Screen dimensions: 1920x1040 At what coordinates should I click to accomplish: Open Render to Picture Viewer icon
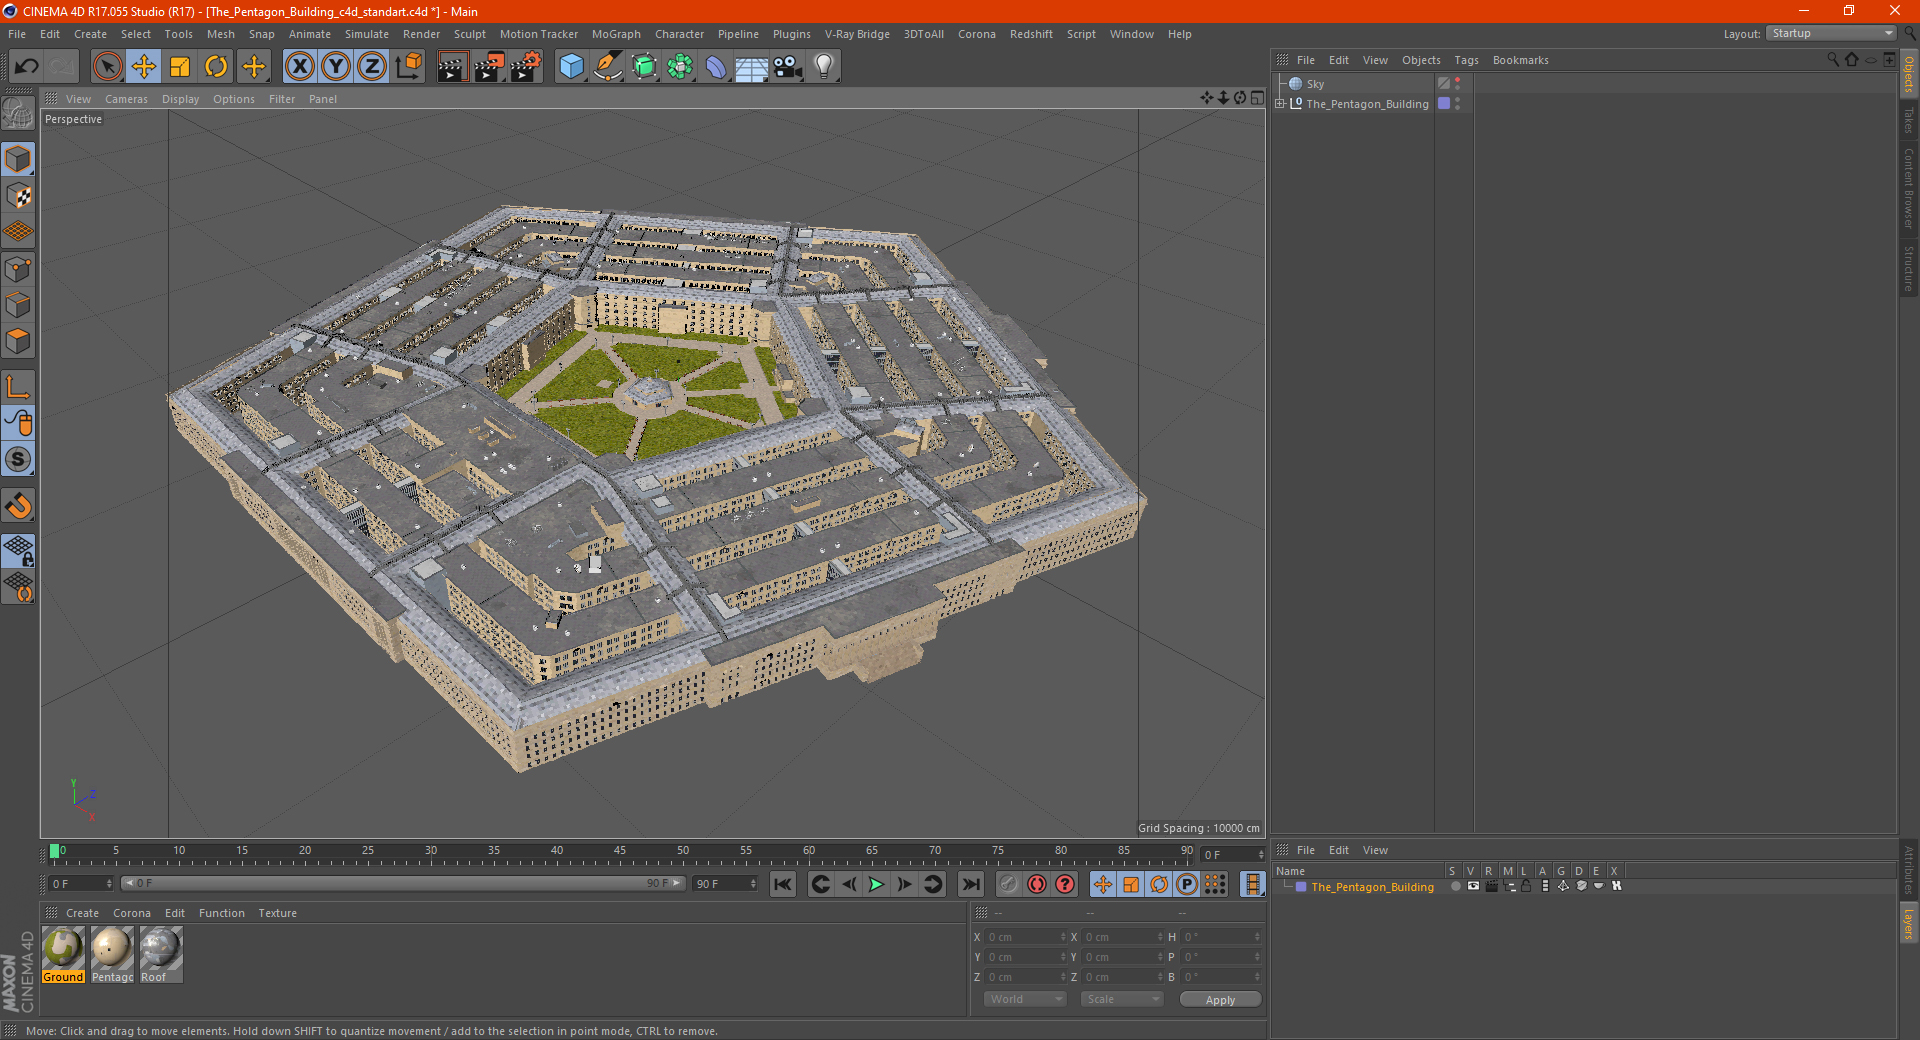(x=489, y=67)
